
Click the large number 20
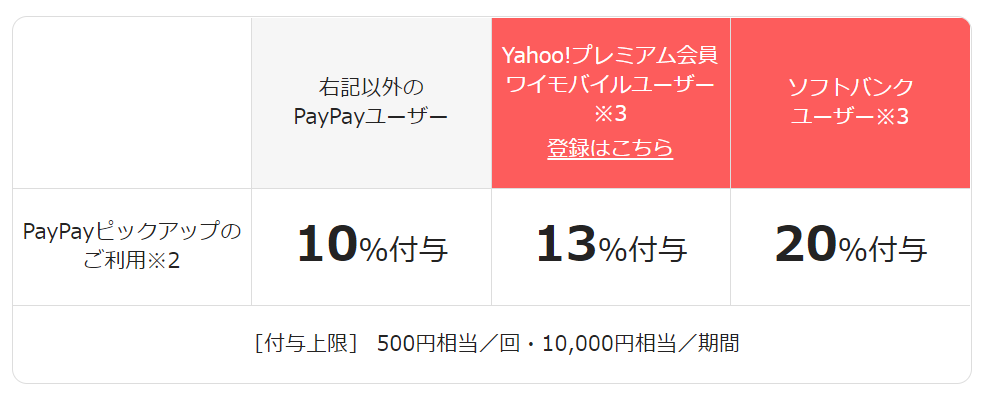(x=806, y=245)
